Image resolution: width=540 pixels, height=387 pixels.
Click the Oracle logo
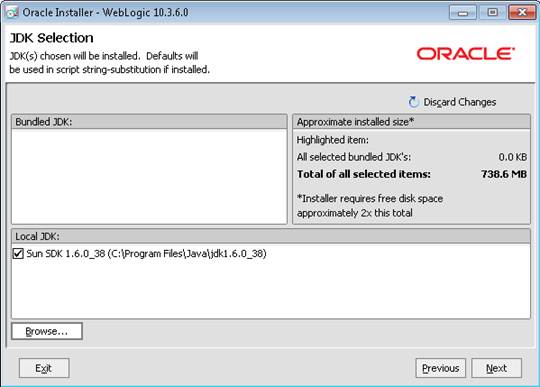point(466,54)
